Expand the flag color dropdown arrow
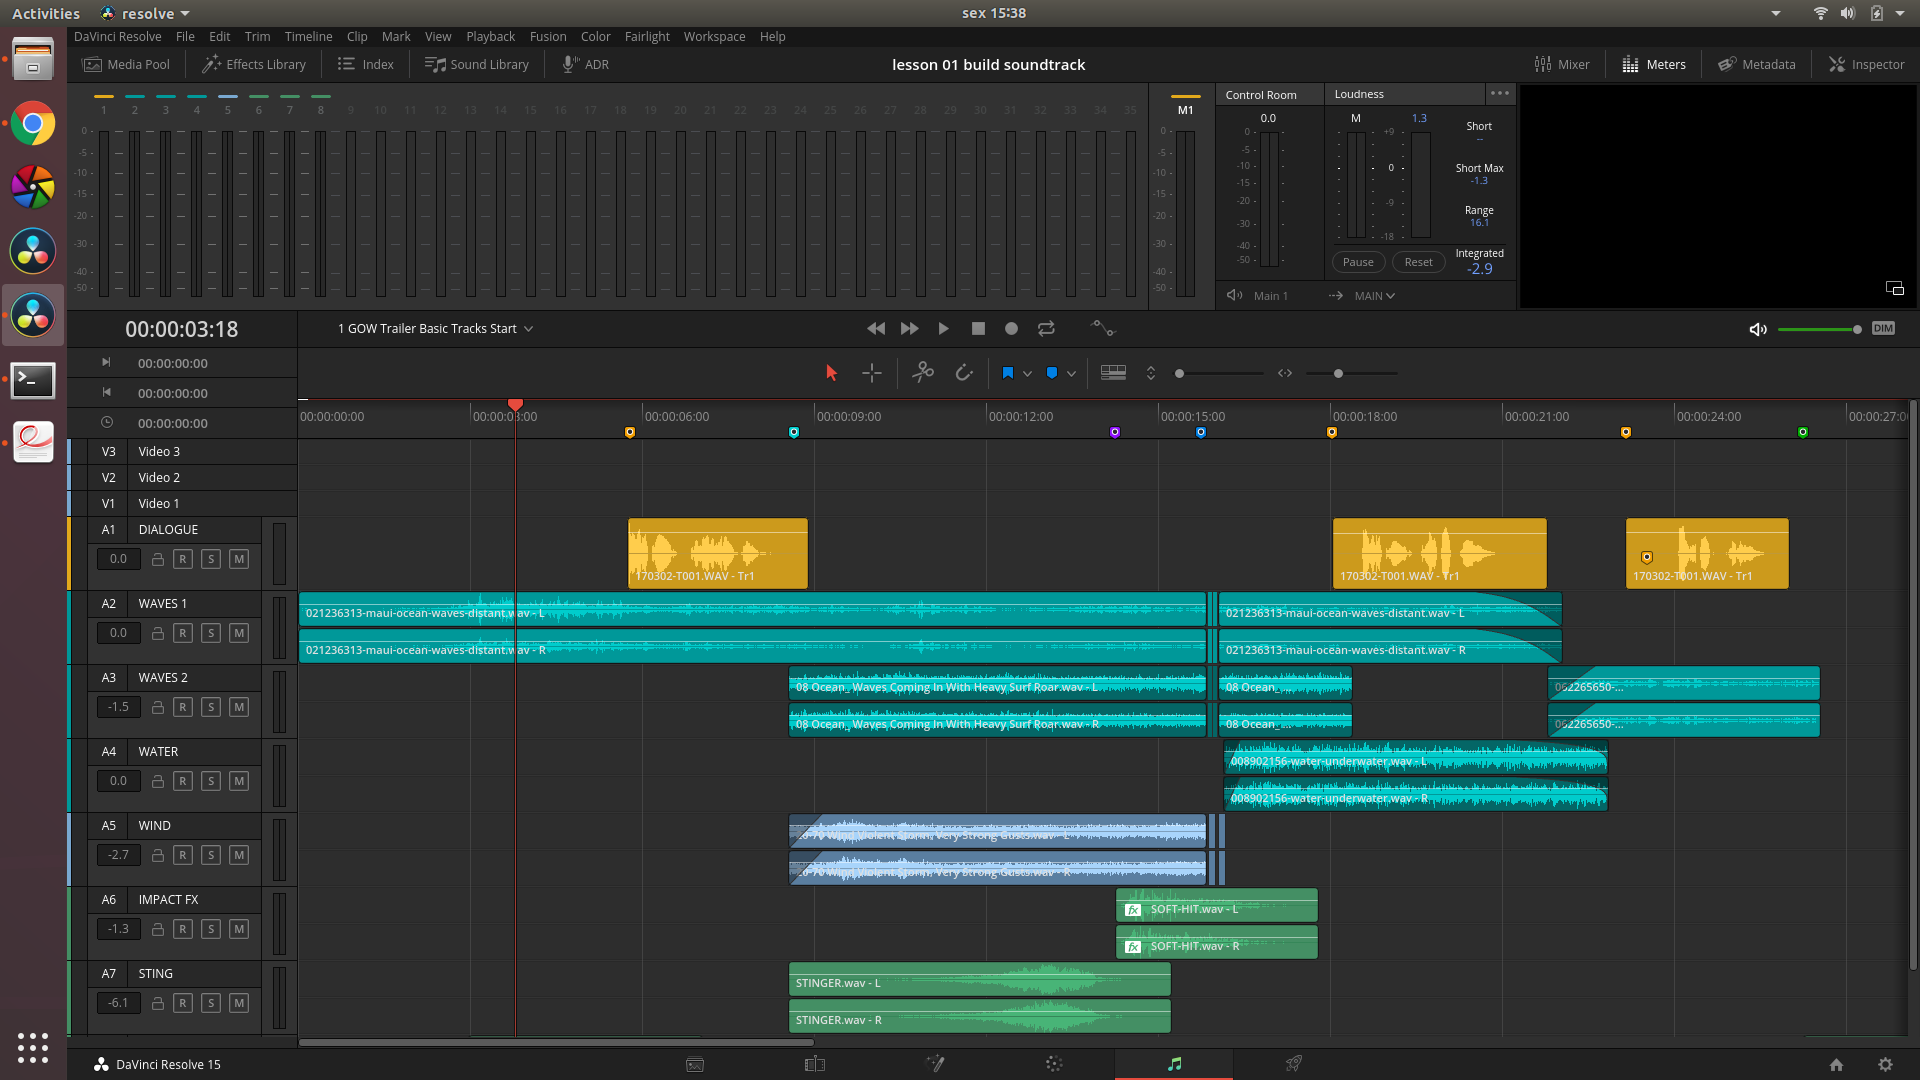This screenshot has width=1920, height=1080. 1027,374
